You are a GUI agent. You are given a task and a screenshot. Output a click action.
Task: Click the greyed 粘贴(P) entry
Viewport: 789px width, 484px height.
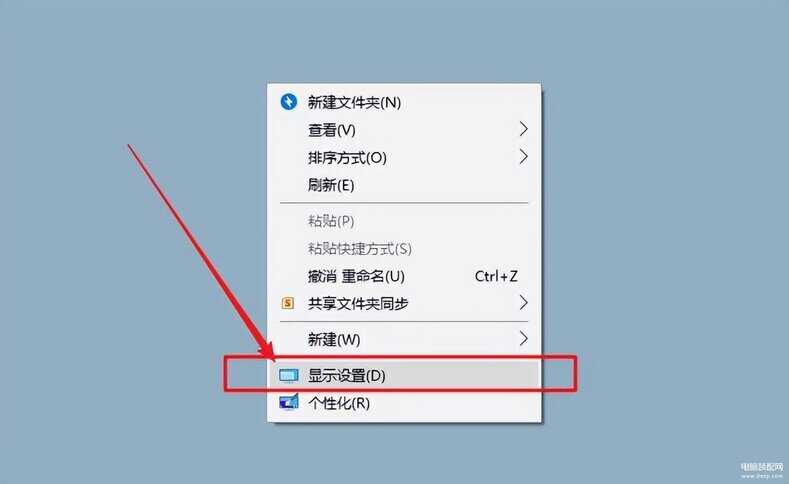pos(405,221)
